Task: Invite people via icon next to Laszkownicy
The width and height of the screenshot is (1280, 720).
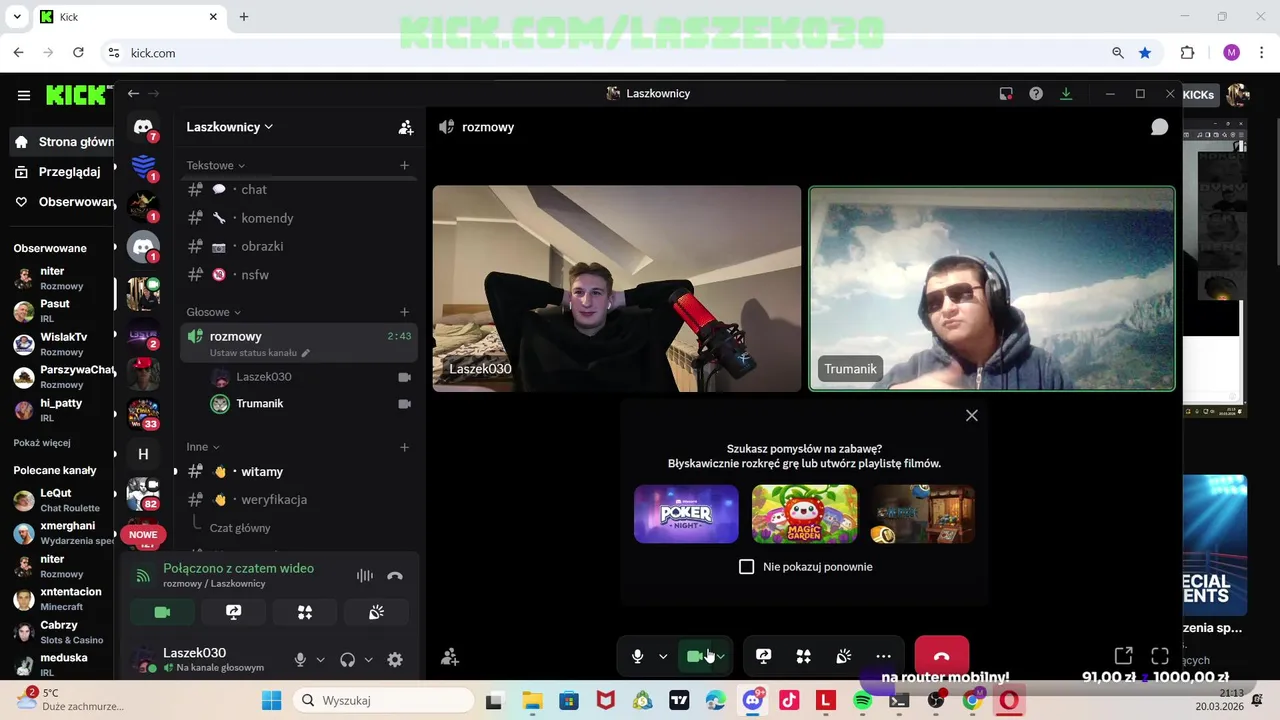Action: click(405, 127)
